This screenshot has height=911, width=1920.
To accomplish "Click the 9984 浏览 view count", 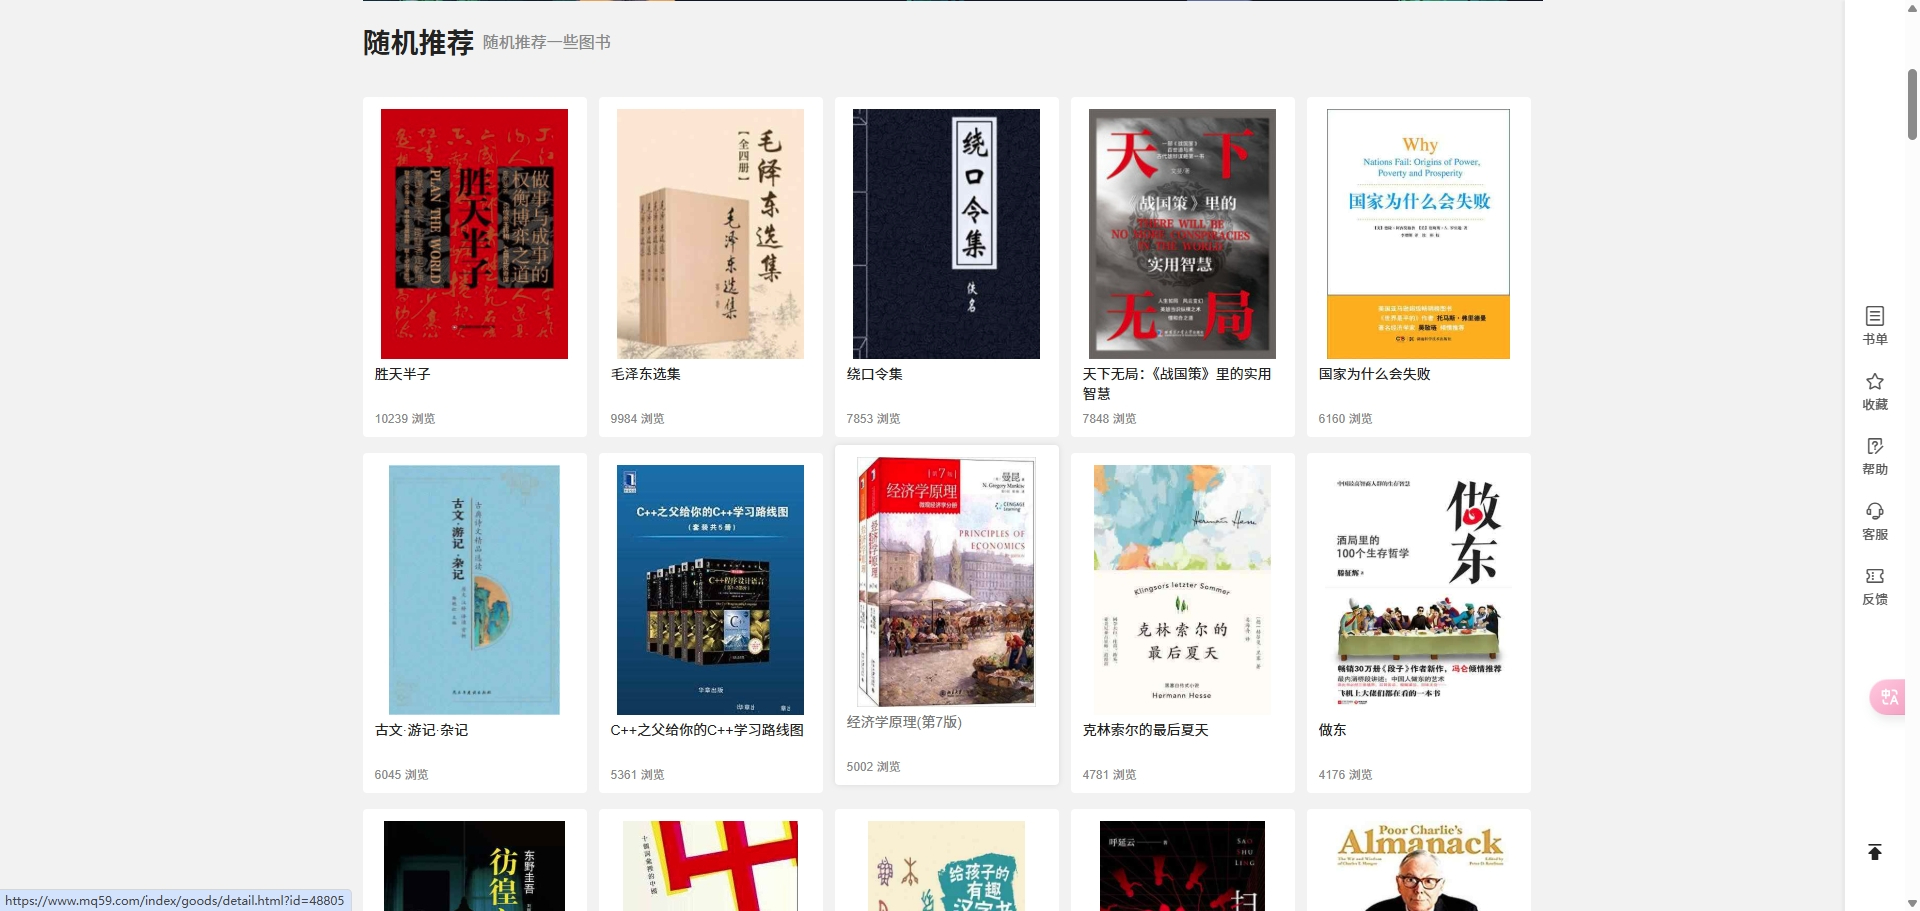I will coord(638,419).
